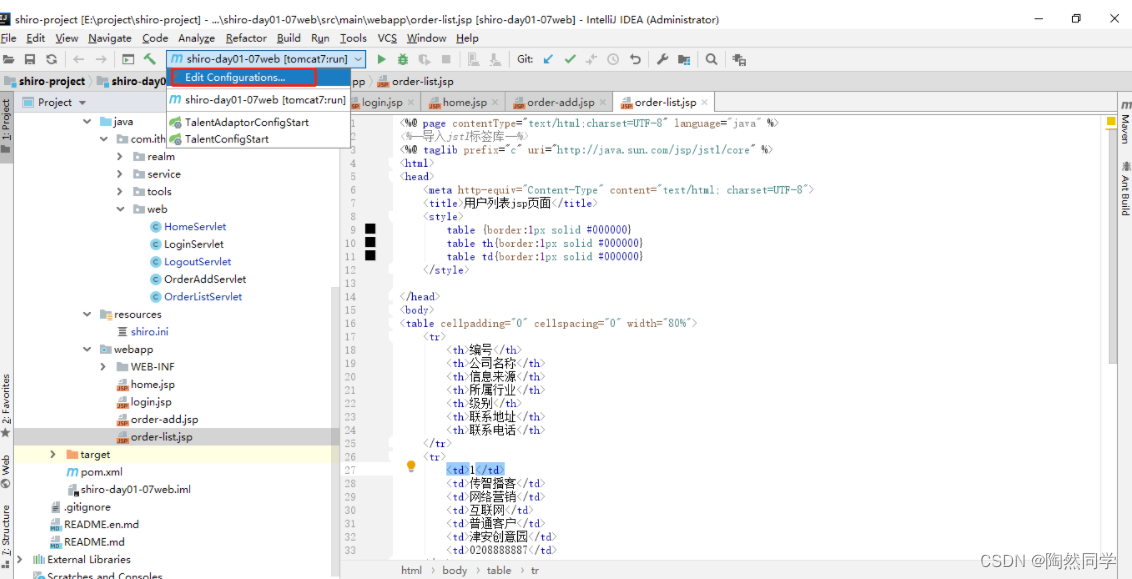Close the order-add.jsp tab
This screenshot has width=1132, height=579.
[x=601, y=103]
